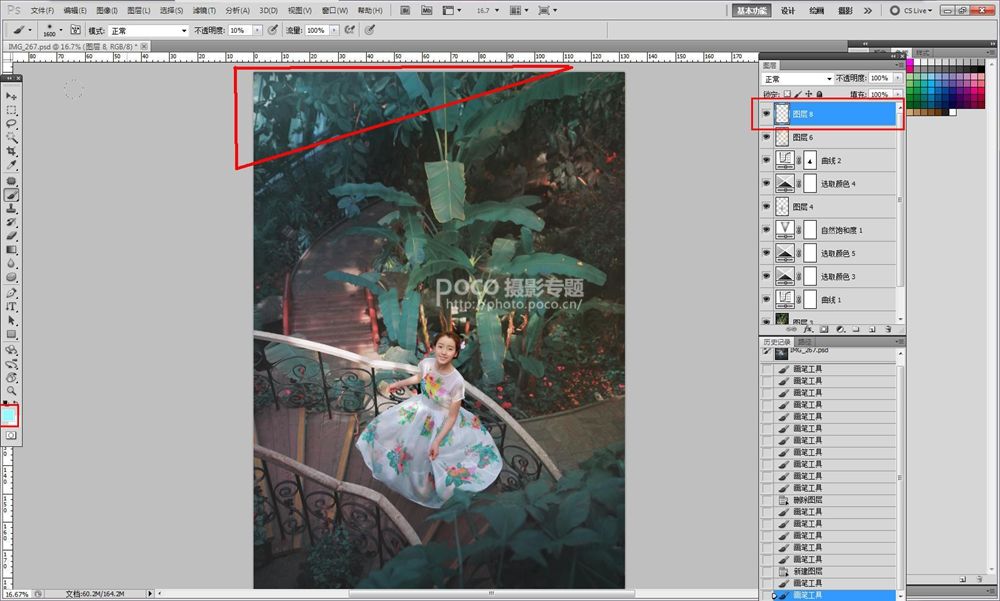
Task: Toggle visibility of 选取颜色 3 layer
Action: coord(766,276)
